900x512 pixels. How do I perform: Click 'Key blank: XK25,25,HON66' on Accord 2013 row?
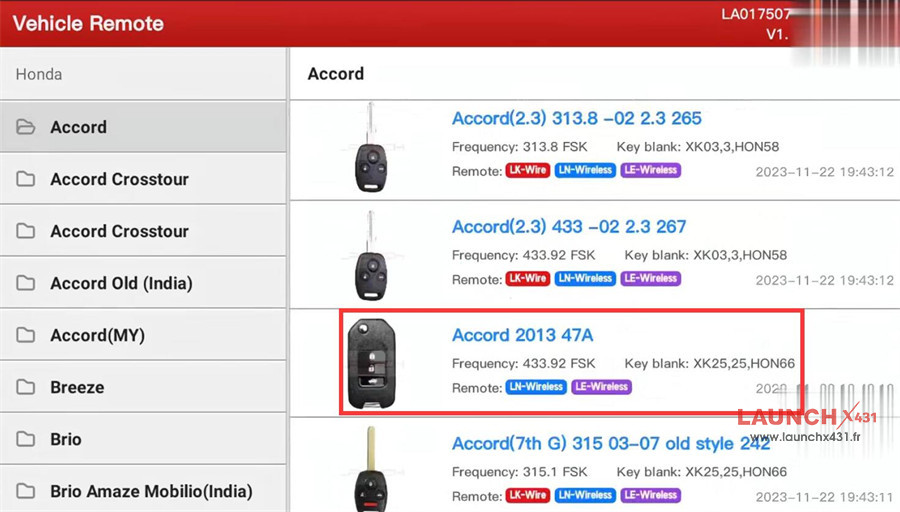[709, 364]
